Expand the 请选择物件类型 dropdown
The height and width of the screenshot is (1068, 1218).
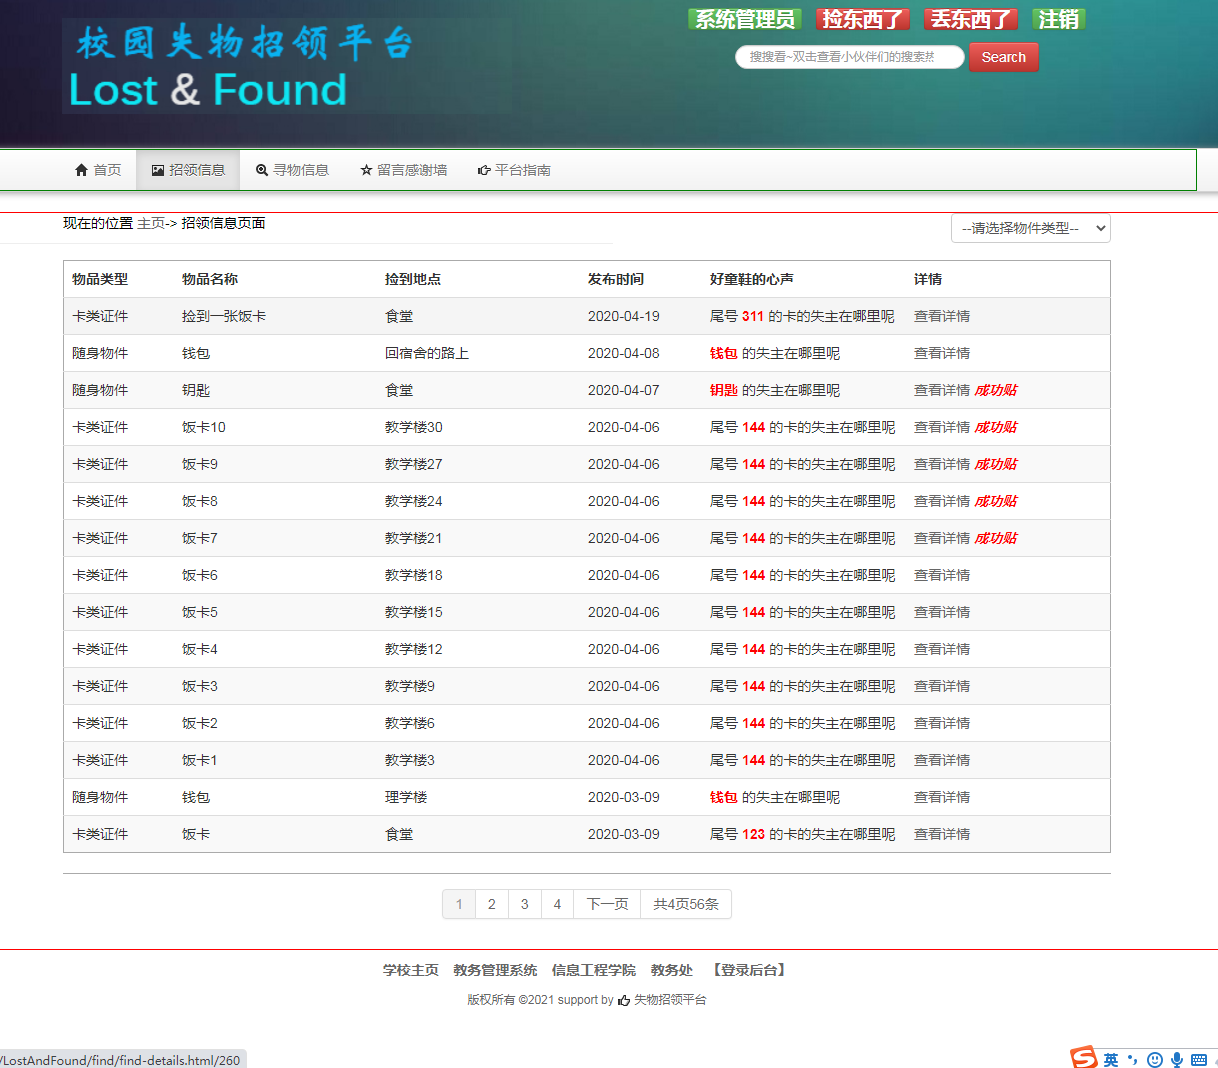[1030, 228]
